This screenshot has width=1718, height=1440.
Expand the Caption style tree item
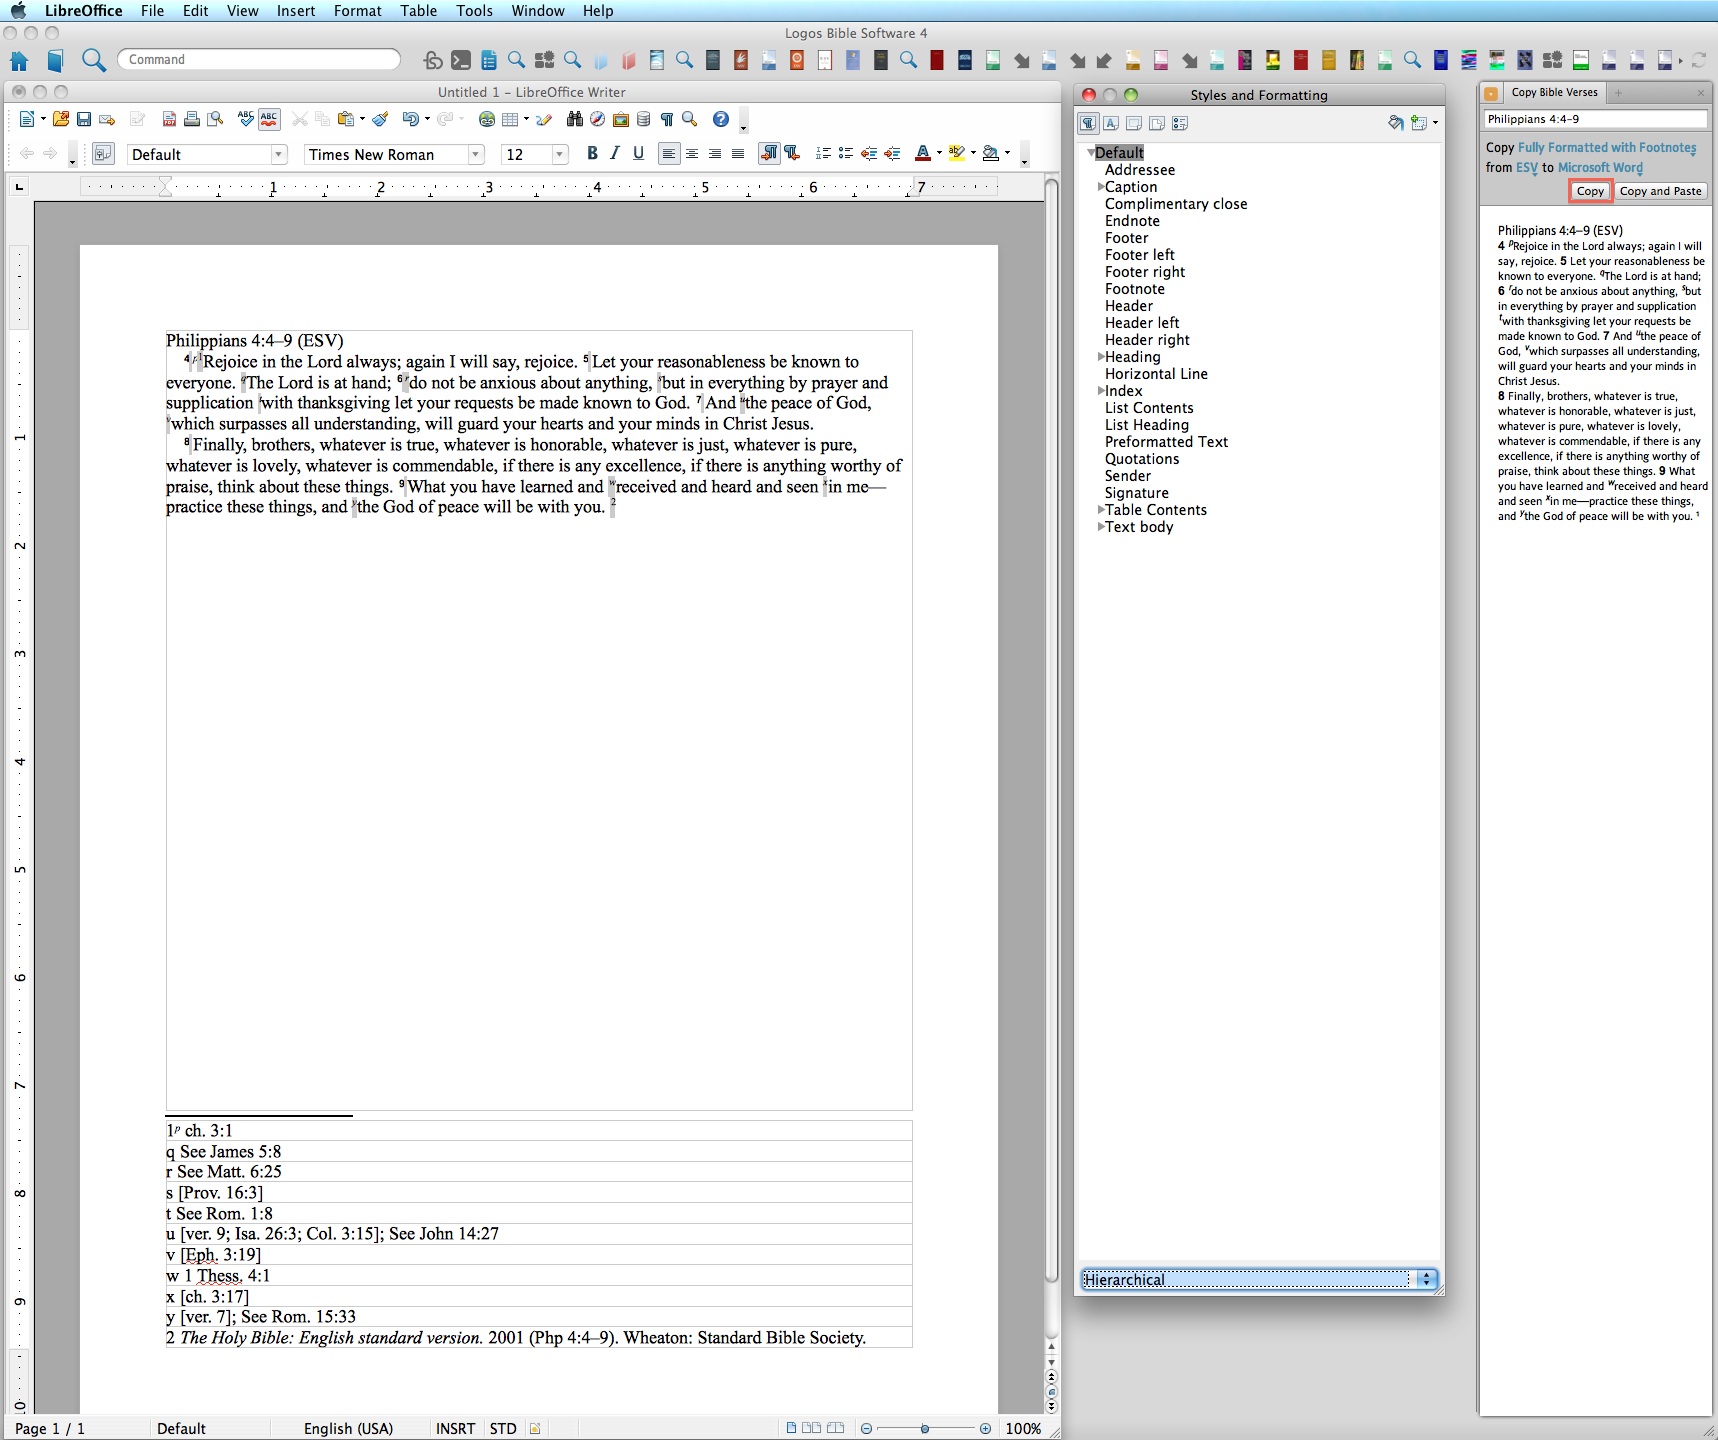(x=1101, y=187)
